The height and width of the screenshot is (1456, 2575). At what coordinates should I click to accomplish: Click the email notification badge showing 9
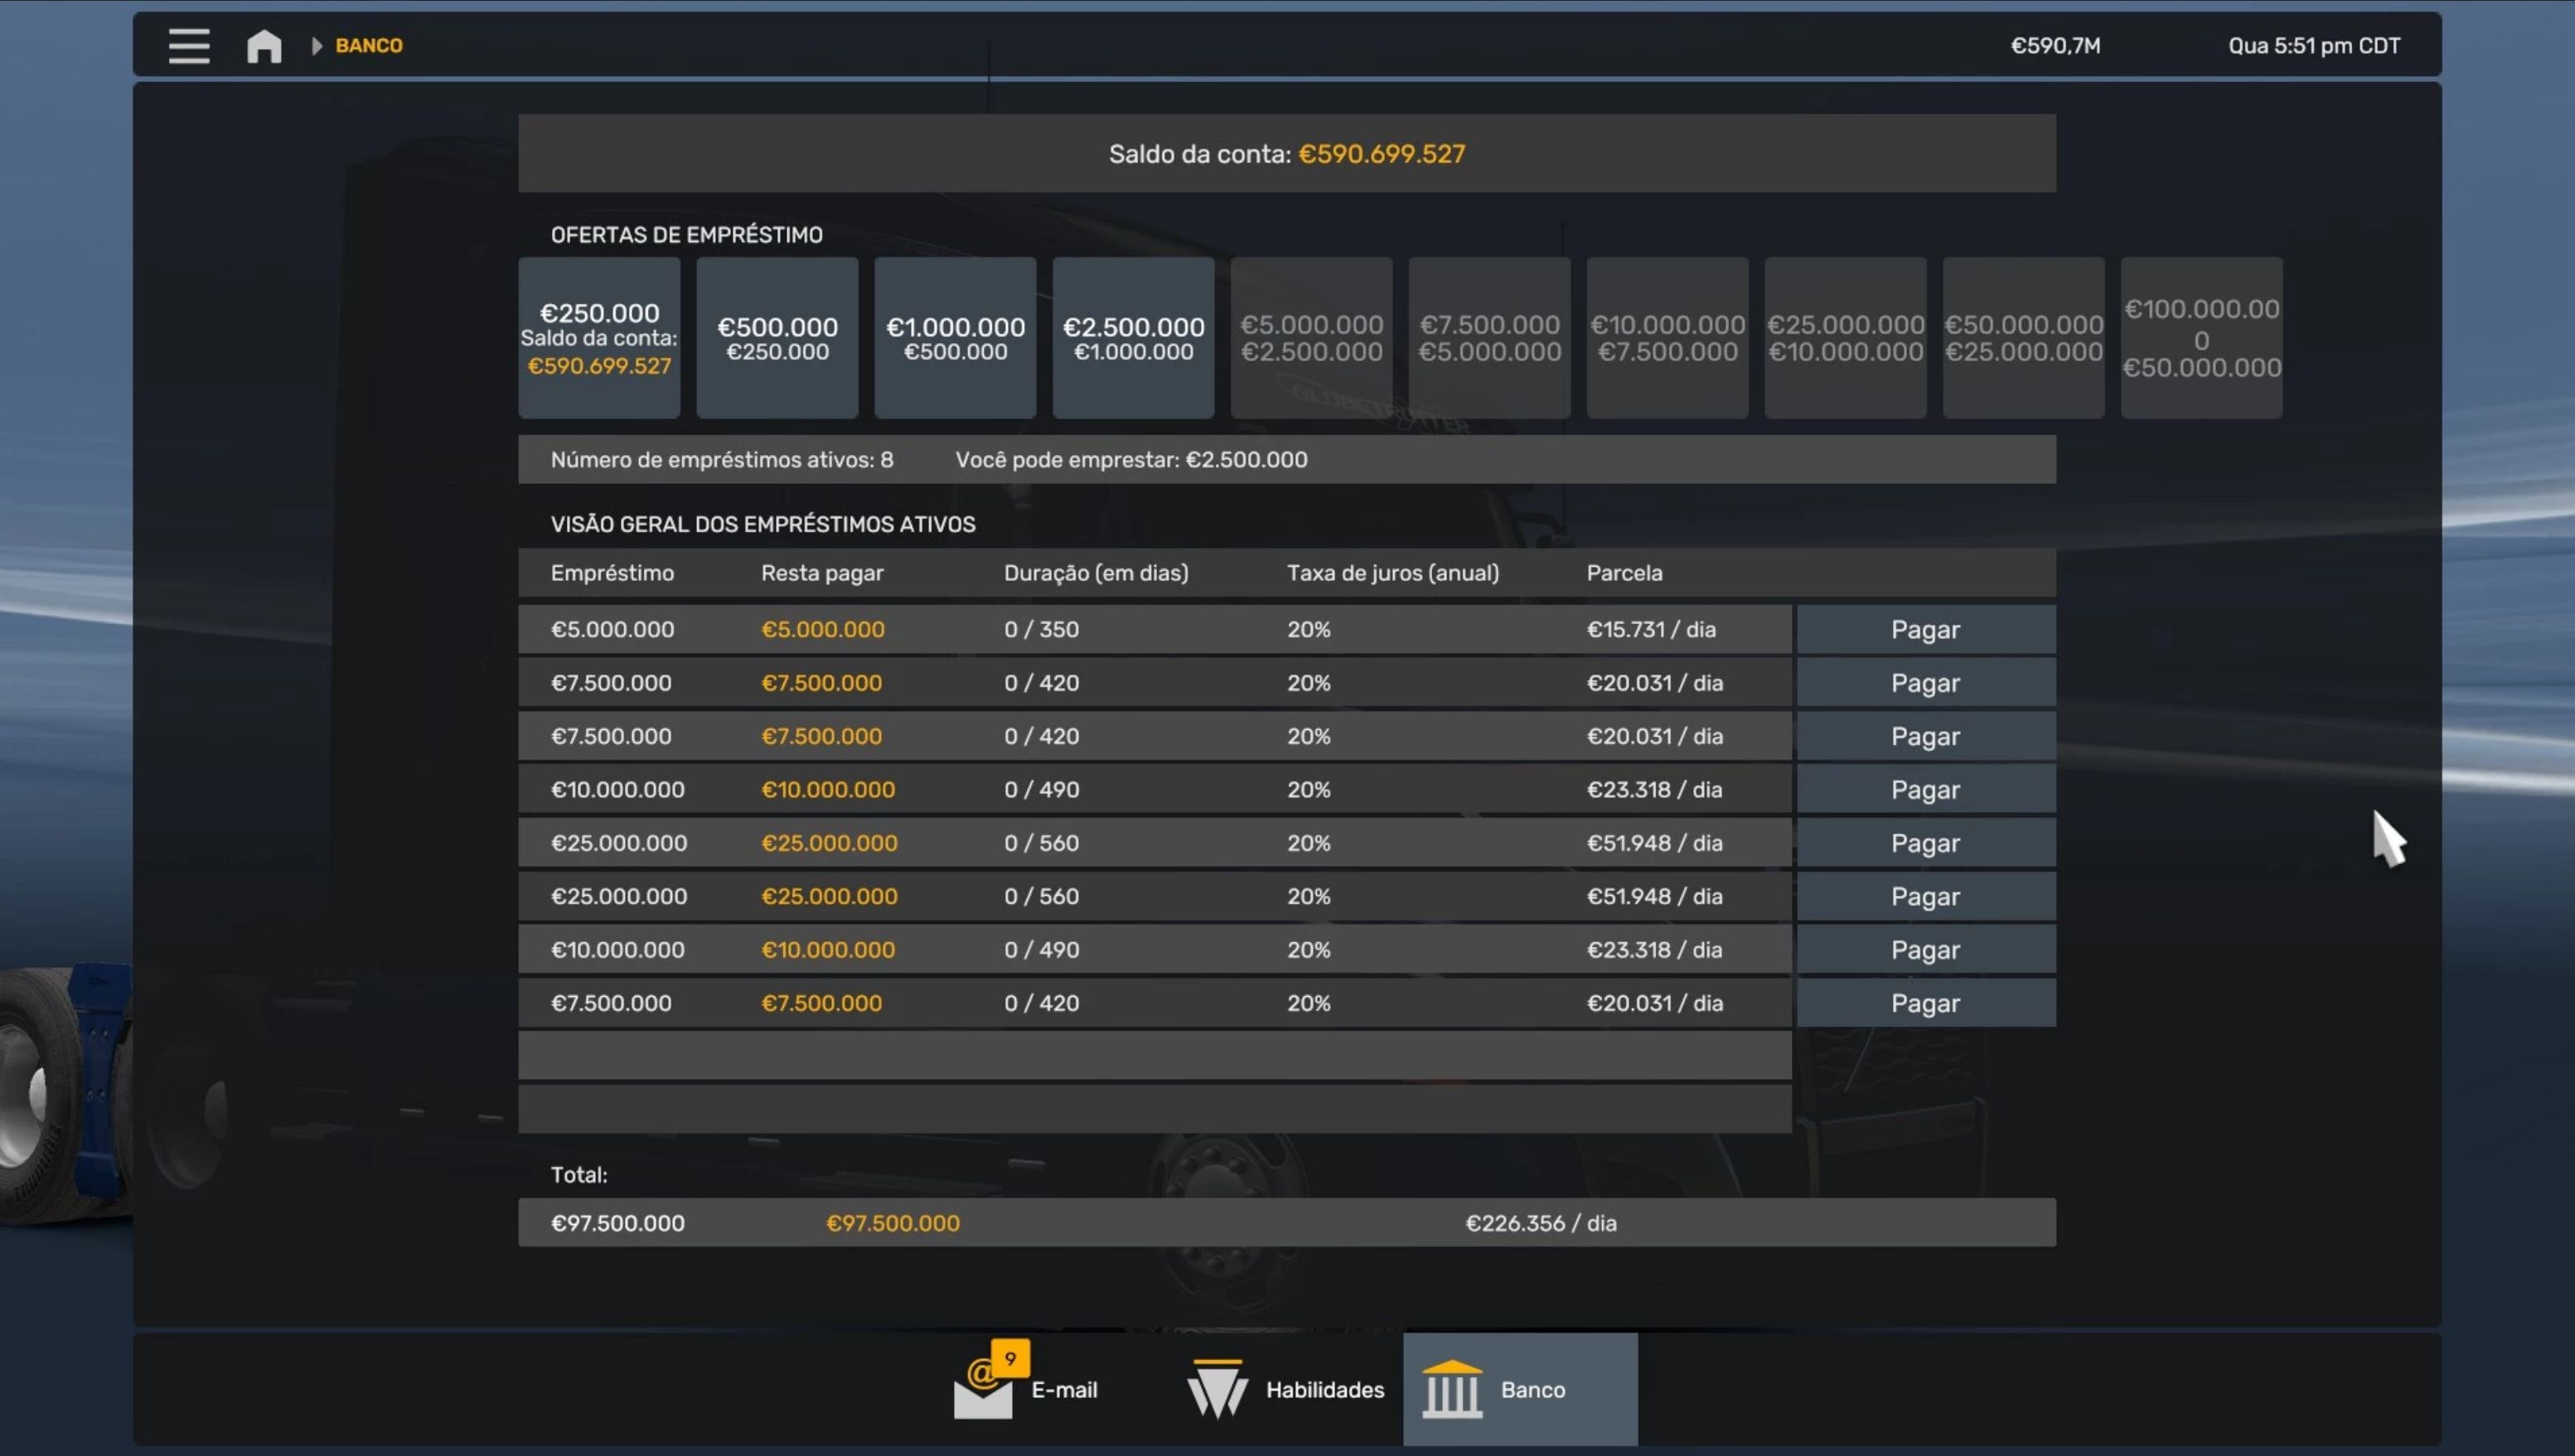pyautogui.click(x=1010, y=1358)
